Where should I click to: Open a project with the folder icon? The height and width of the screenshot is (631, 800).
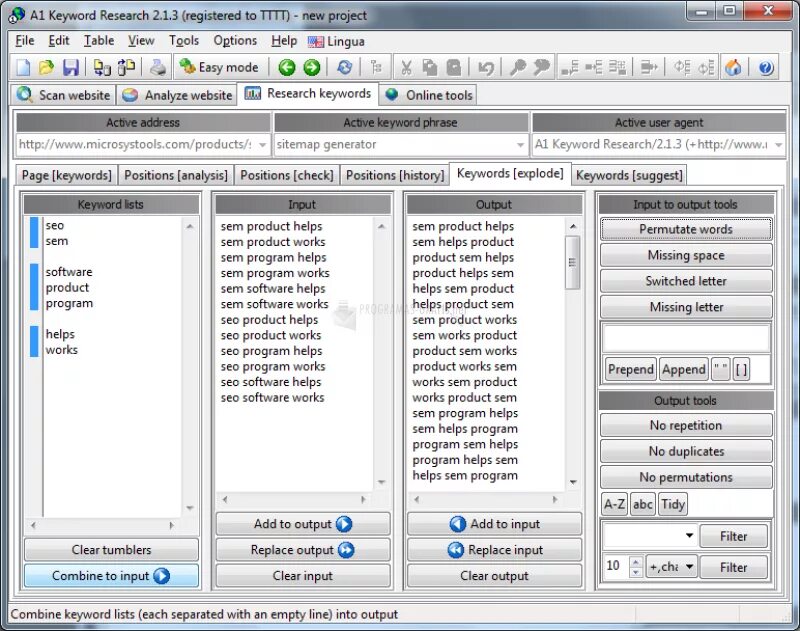[x=46, y=67]
